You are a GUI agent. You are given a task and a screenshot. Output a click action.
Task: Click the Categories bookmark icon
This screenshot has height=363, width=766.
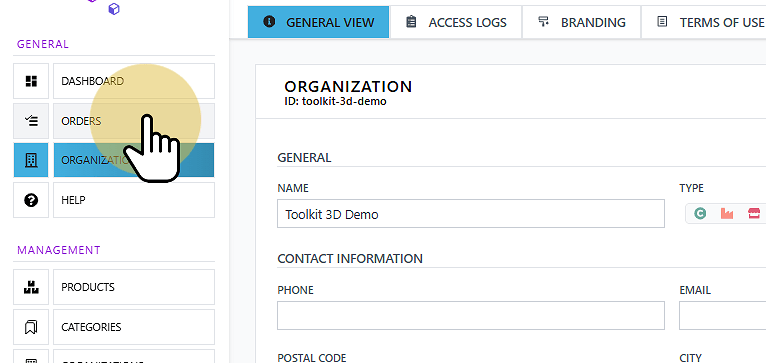point(31,327)
